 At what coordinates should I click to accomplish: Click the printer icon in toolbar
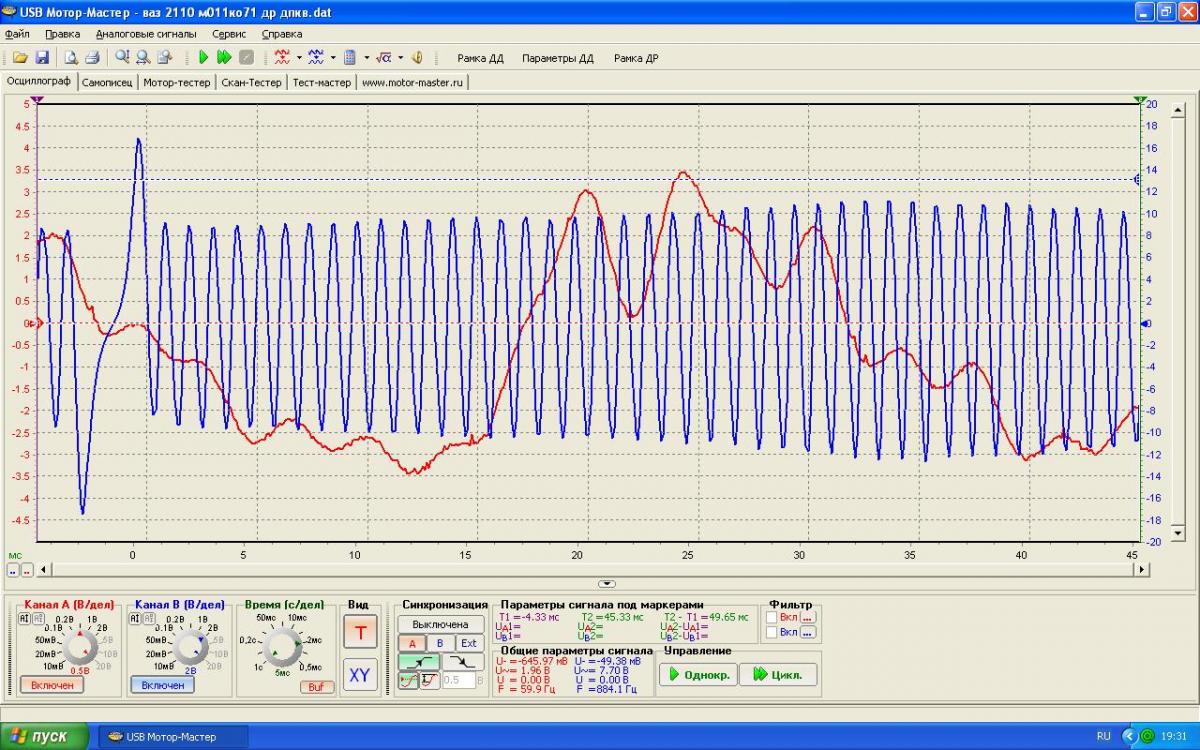pyautogui.click(x=92, y=58)
